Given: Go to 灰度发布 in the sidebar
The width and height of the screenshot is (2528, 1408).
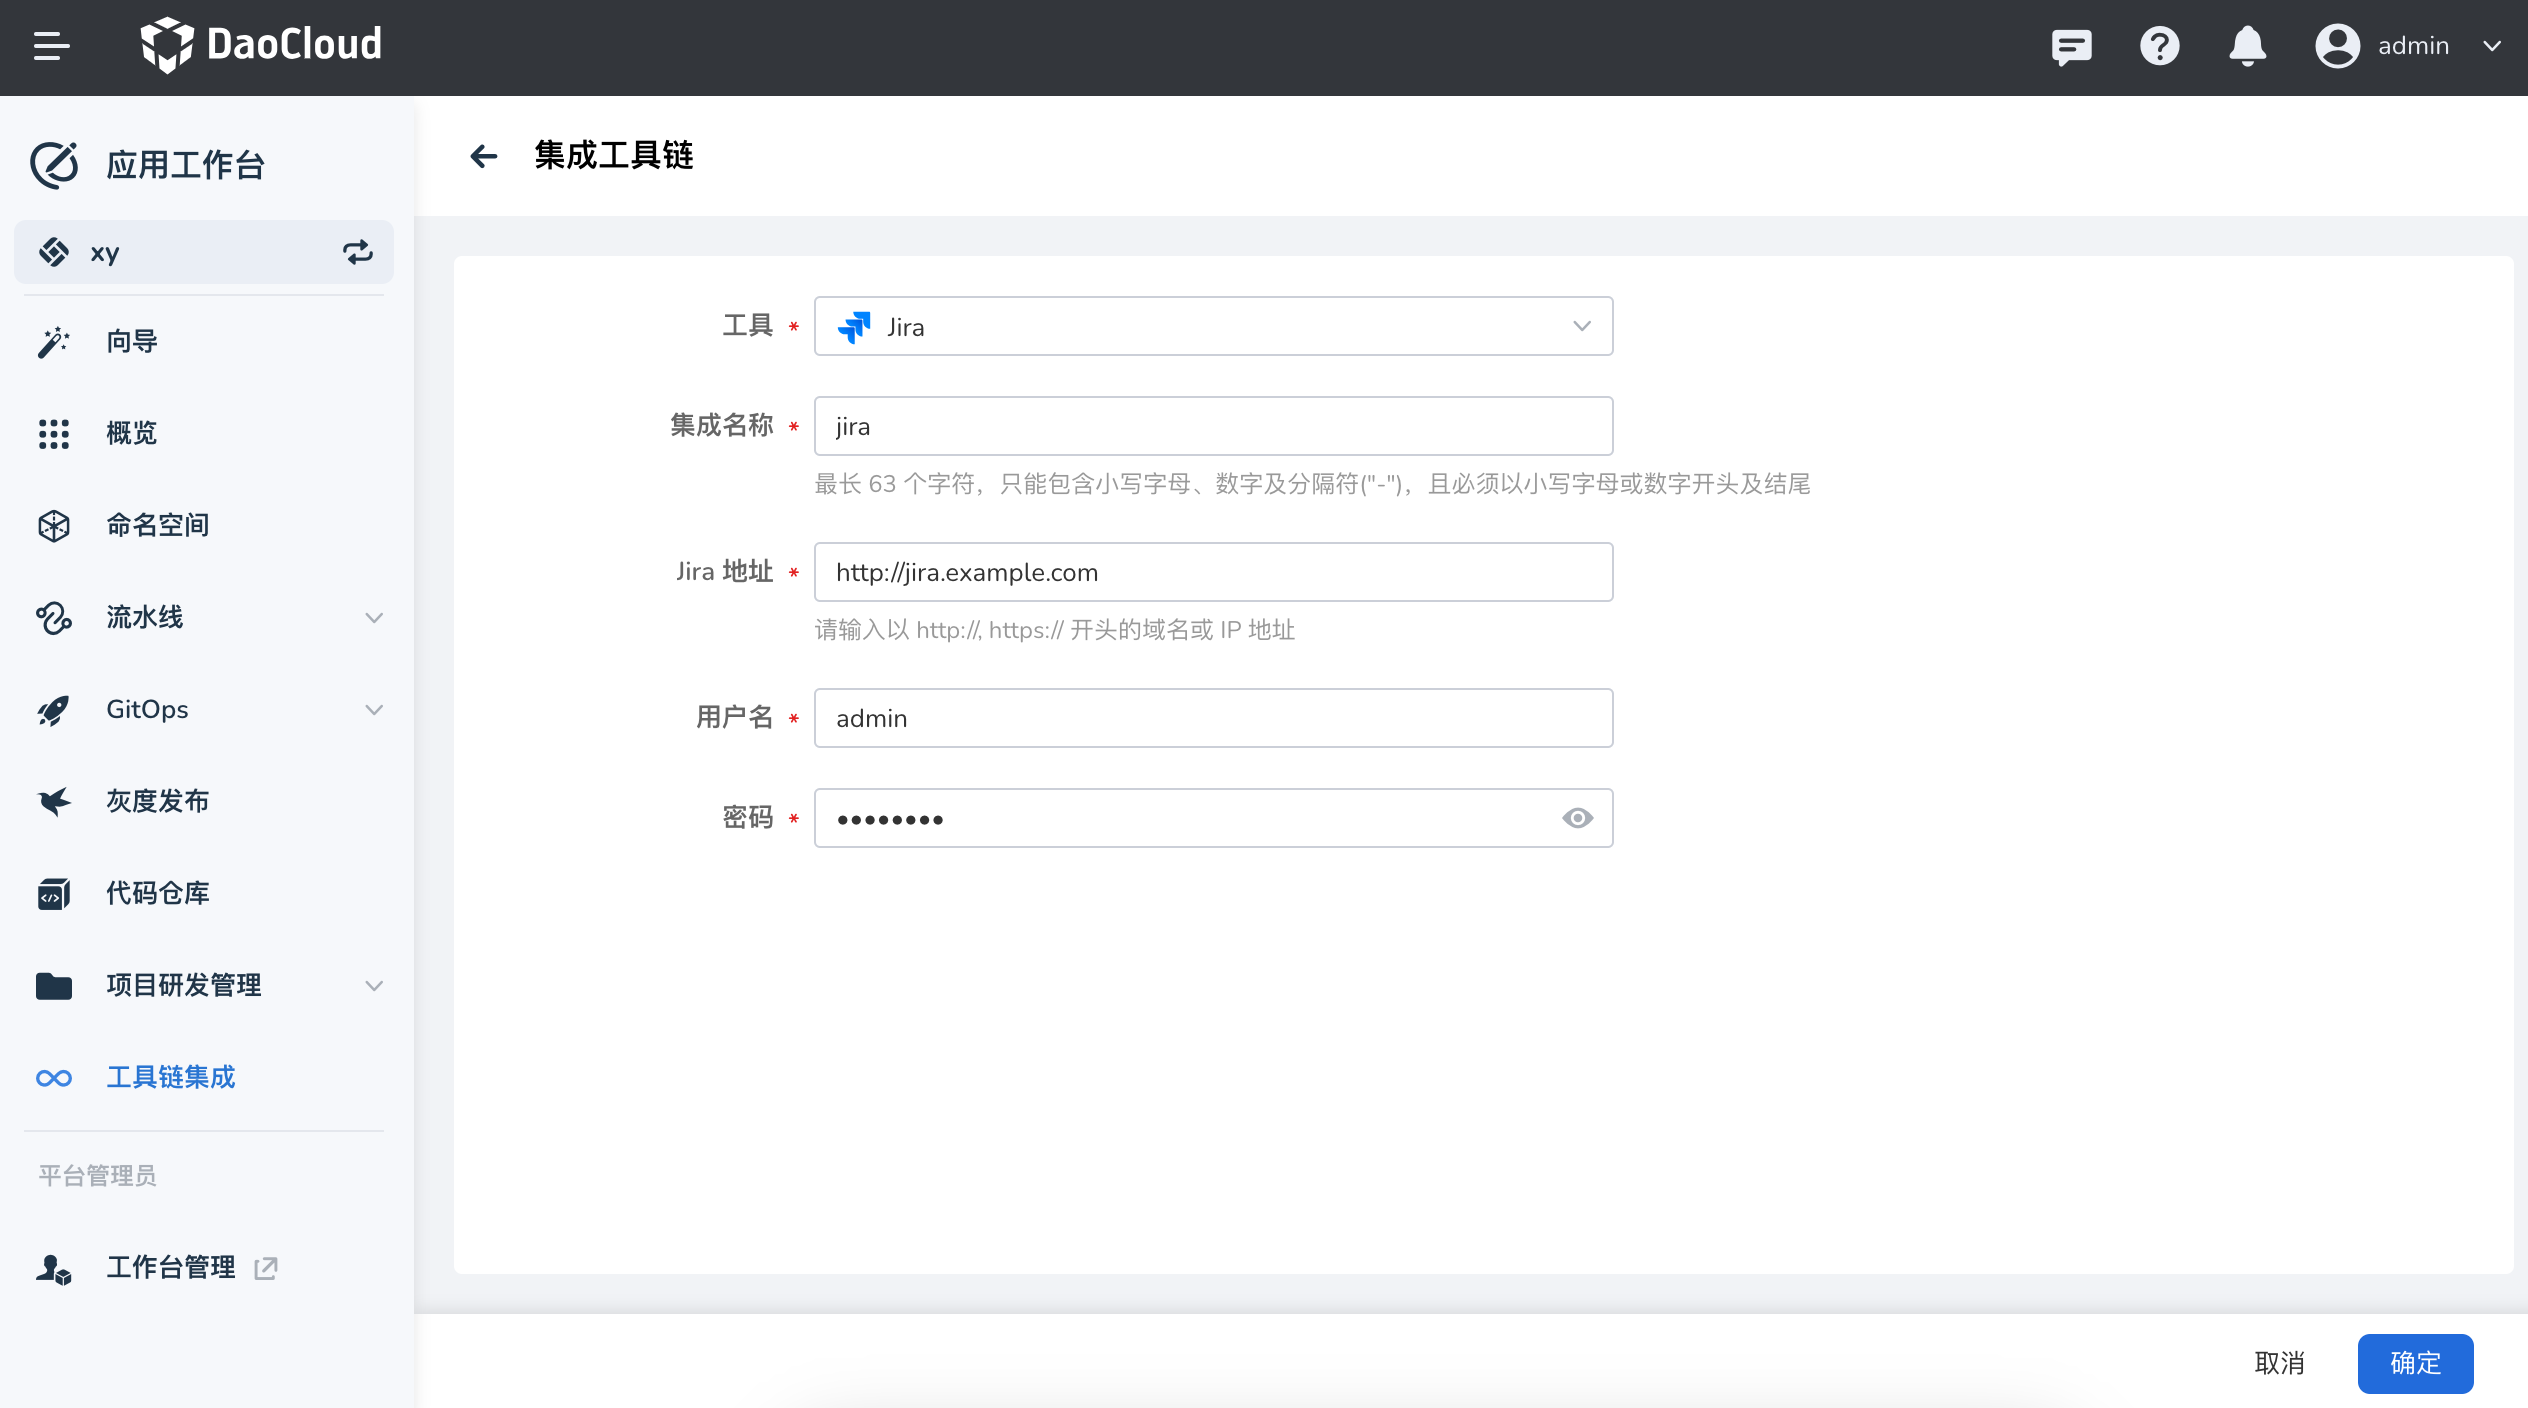Looking at the screenshot, I should click(157, 801).
